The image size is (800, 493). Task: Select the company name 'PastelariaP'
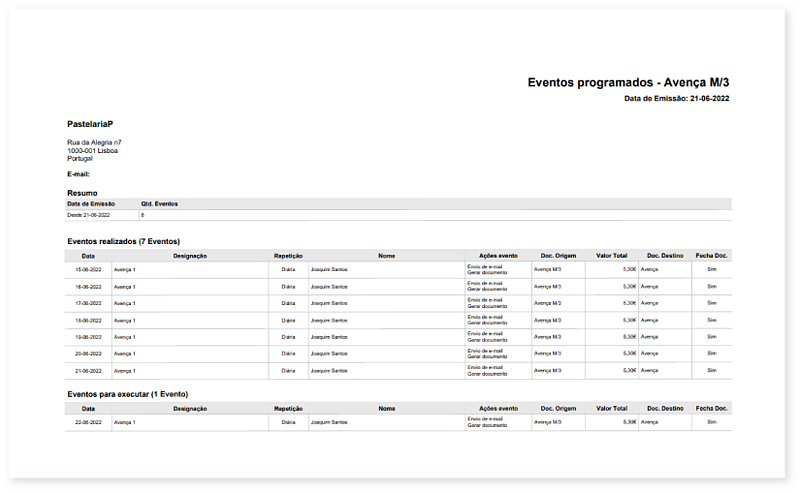pyautogui.click(x=89, y=124)
